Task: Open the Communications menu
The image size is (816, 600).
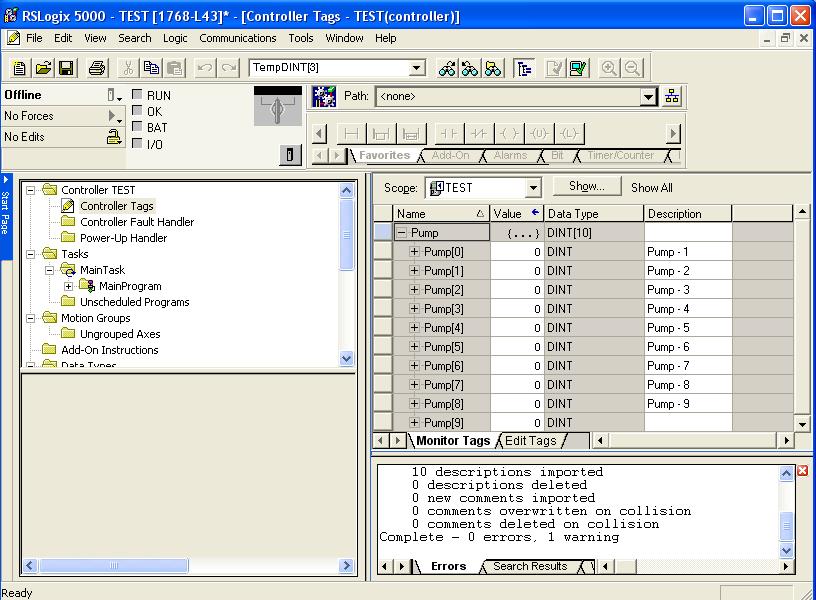Action: 238,38
